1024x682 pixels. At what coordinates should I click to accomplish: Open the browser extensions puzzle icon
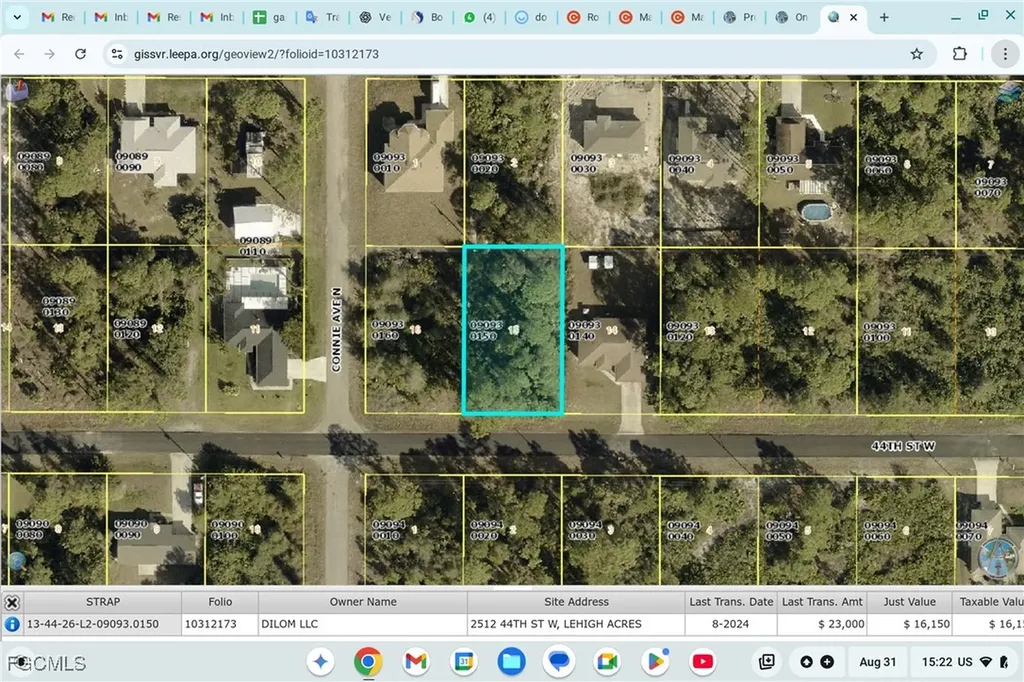coord(959,54)
